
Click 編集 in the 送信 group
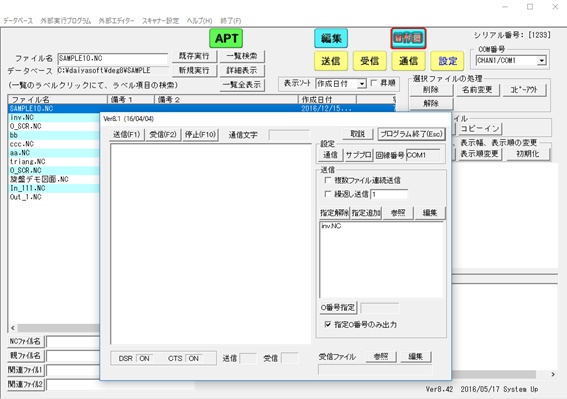430,213
